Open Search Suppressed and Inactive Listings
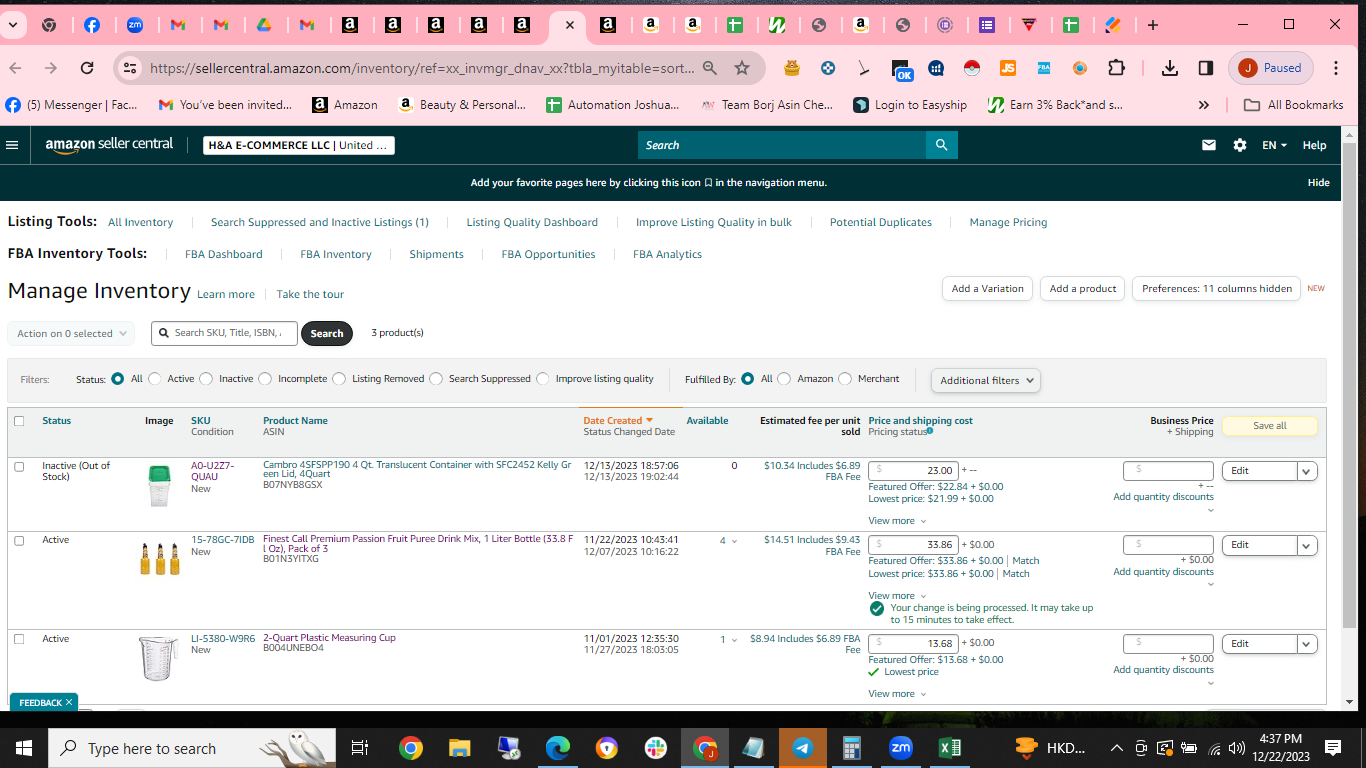Screen dimensions: 1366x768 point(320,222)
